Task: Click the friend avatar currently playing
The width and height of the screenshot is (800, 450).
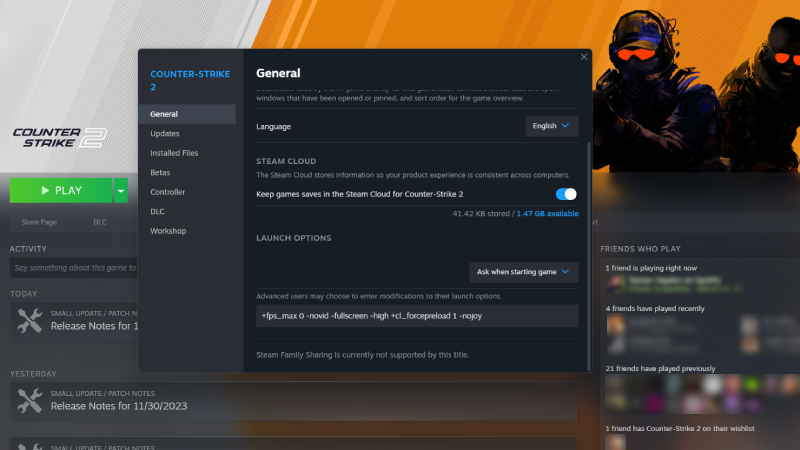Action: click(x=615, y=284)
